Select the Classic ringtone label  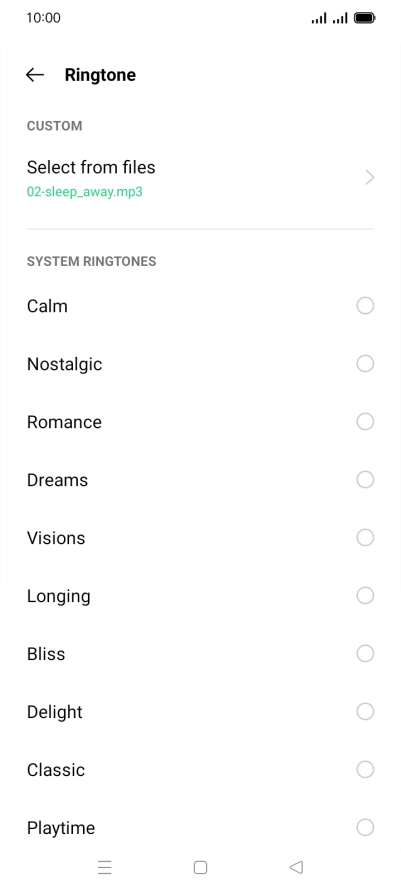56,770
